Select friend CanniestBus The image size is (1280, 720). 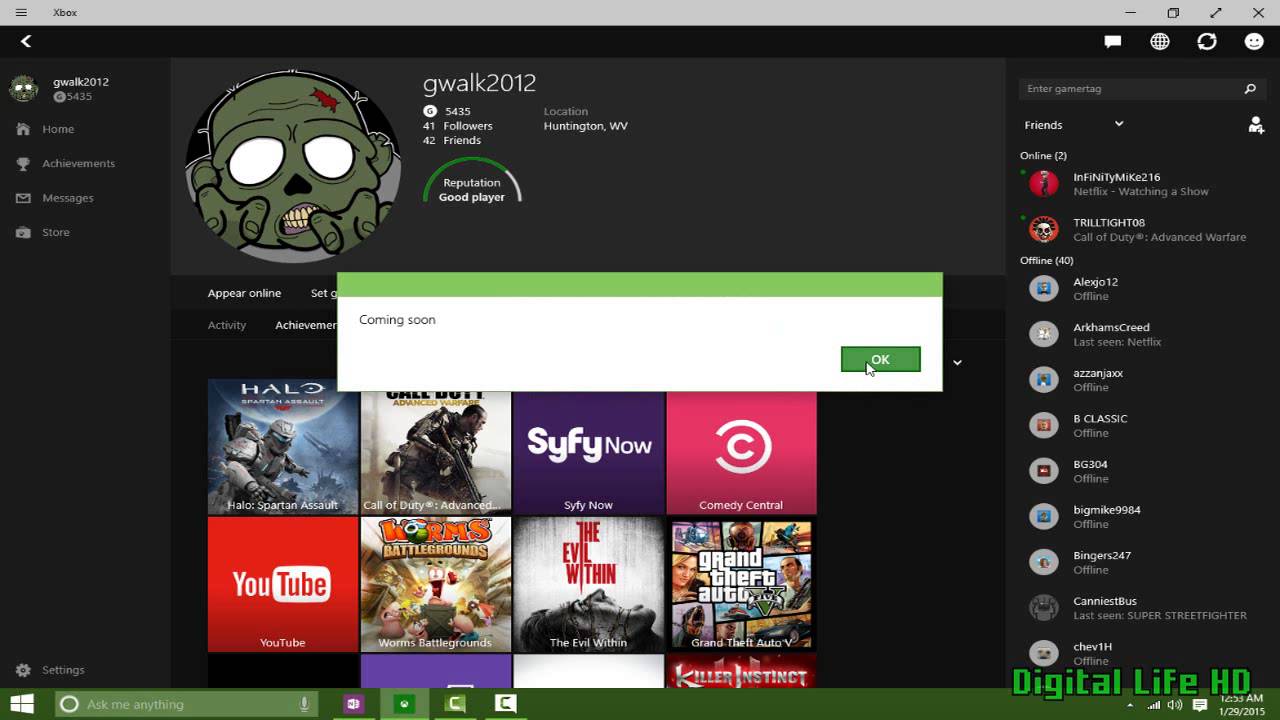[1142, 608]
